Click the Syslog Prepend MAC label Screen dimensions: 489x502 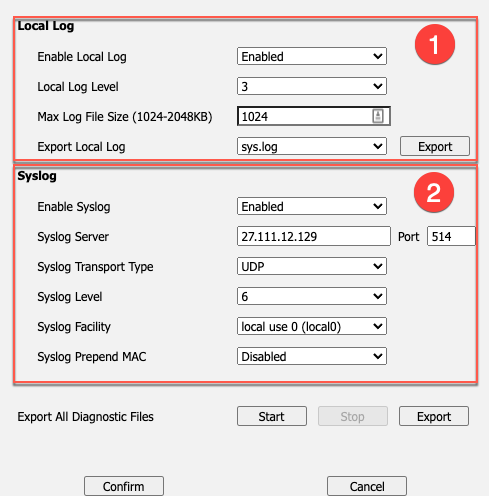pos(92,357)
